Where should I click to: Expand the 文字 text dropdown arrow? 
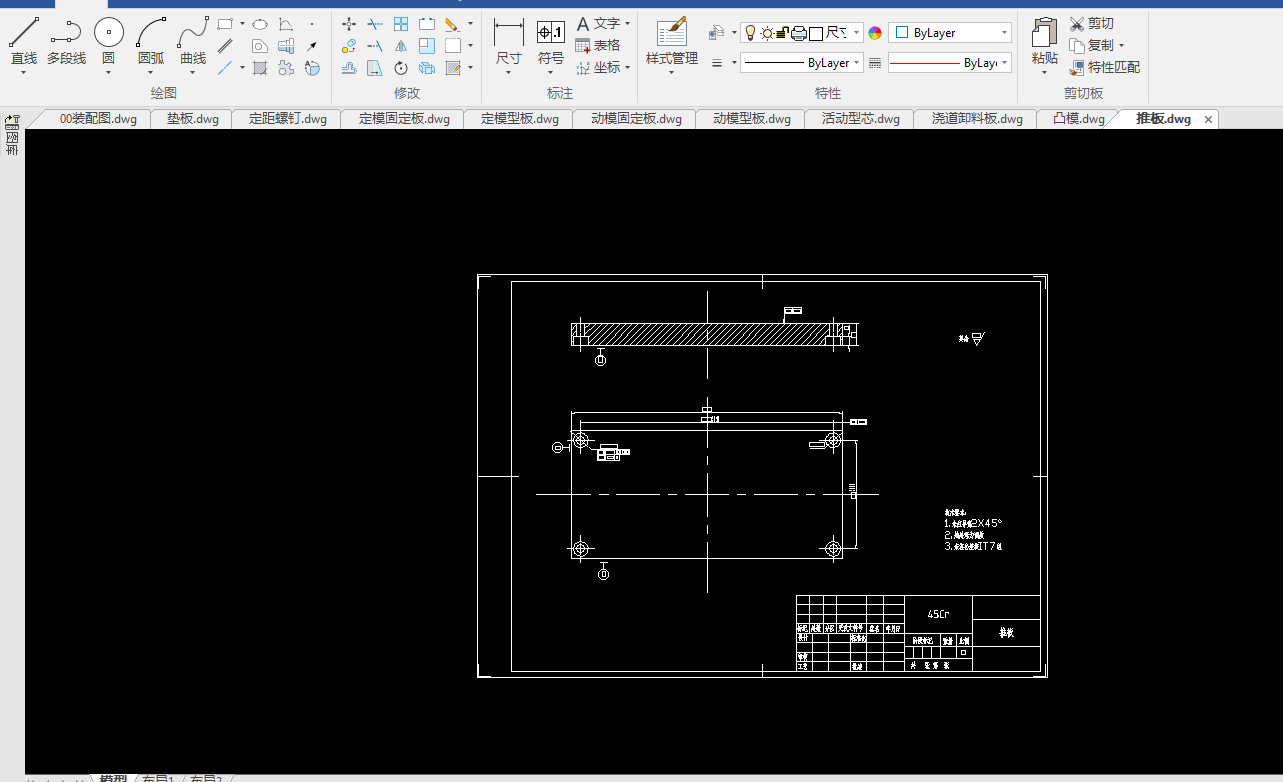pos(628,23)
